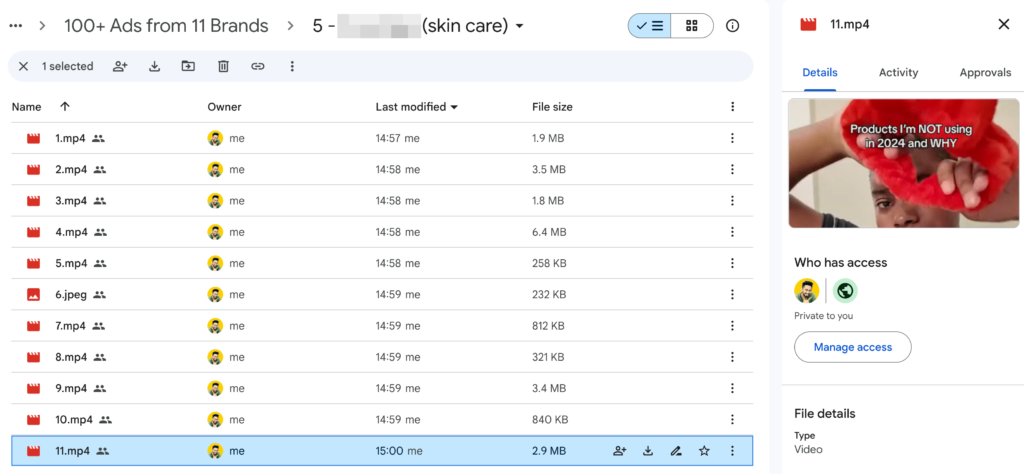The height and width of the screenshot is (474, 1024).
Task: Select the 2.mp4 file row
Action: [x=382, y=169]
